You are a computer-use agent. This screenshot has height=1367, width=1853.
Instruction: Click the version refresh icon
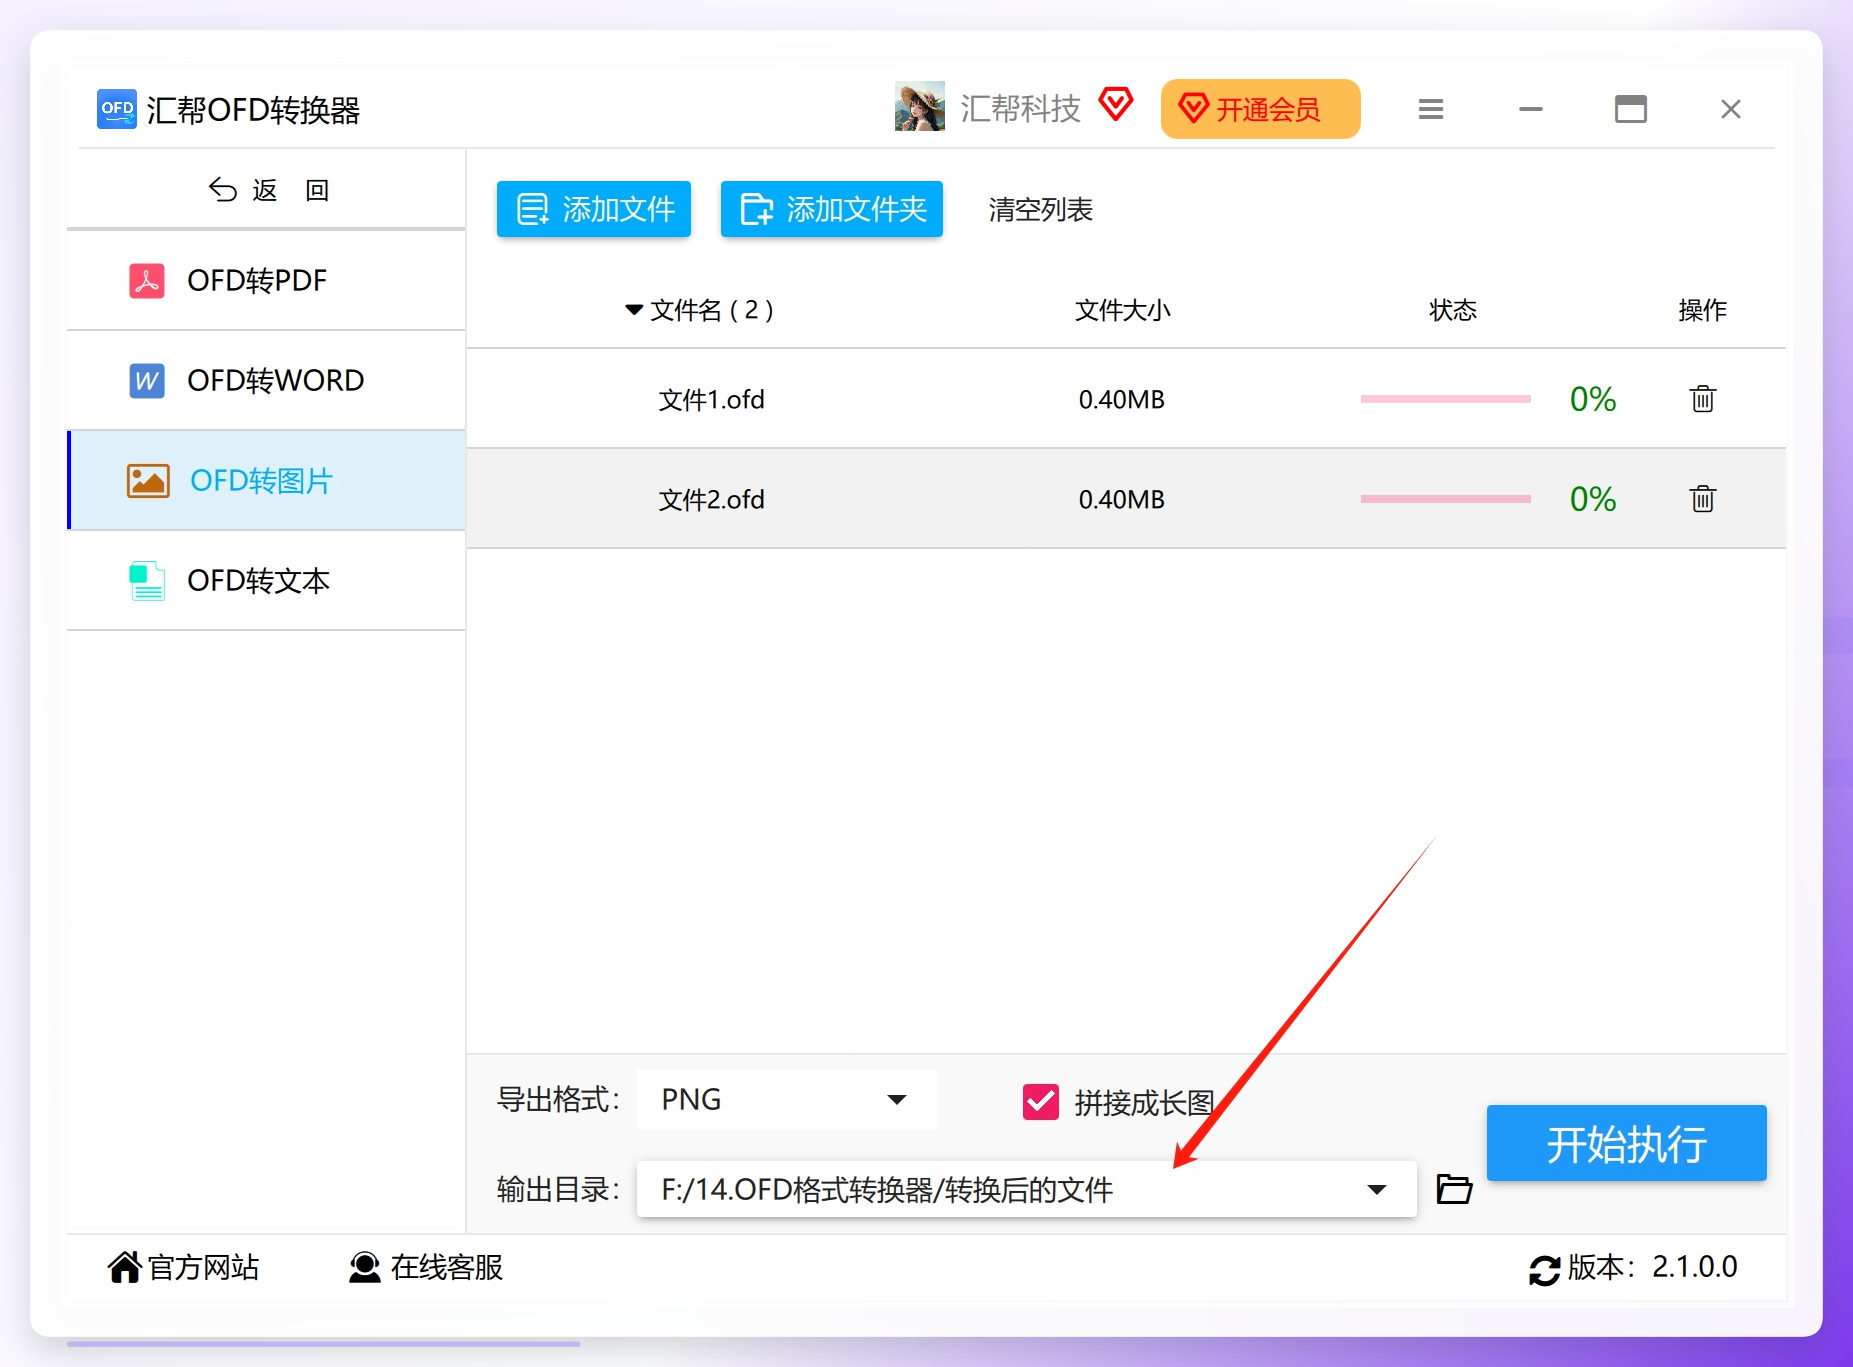[1545, 1270]
